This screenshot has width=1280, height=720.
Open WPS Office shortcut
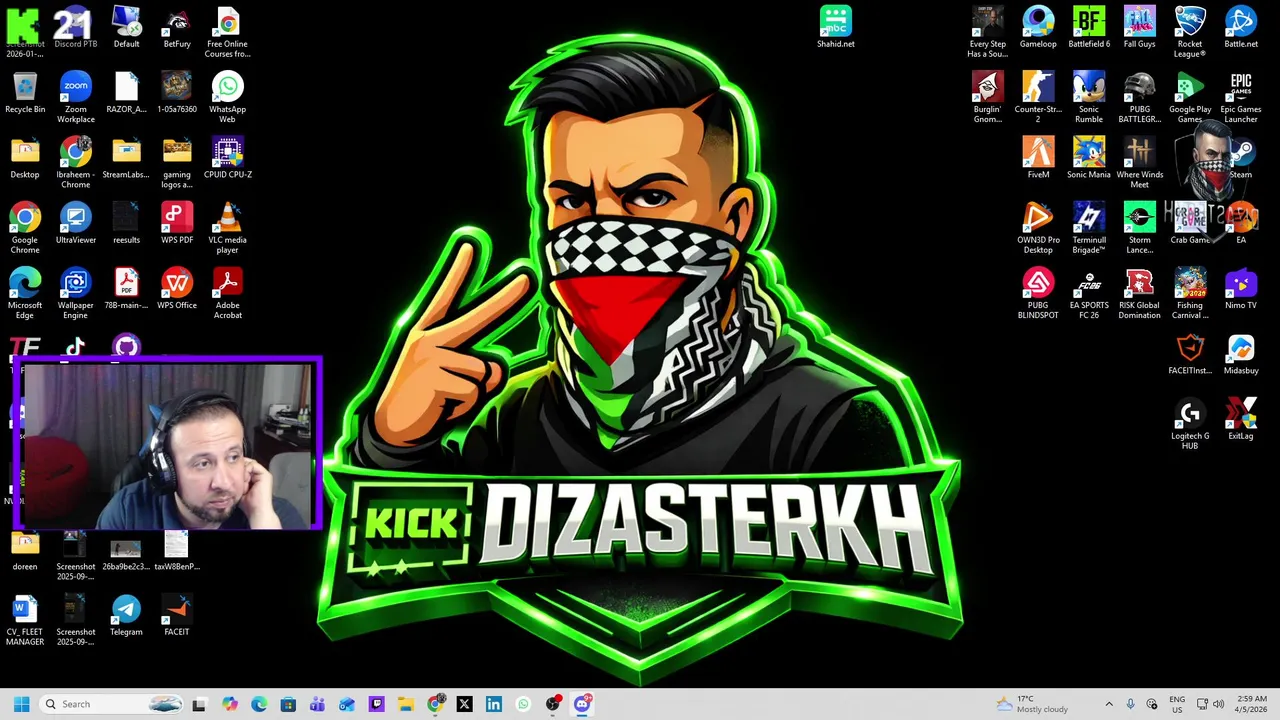point(177,289)
